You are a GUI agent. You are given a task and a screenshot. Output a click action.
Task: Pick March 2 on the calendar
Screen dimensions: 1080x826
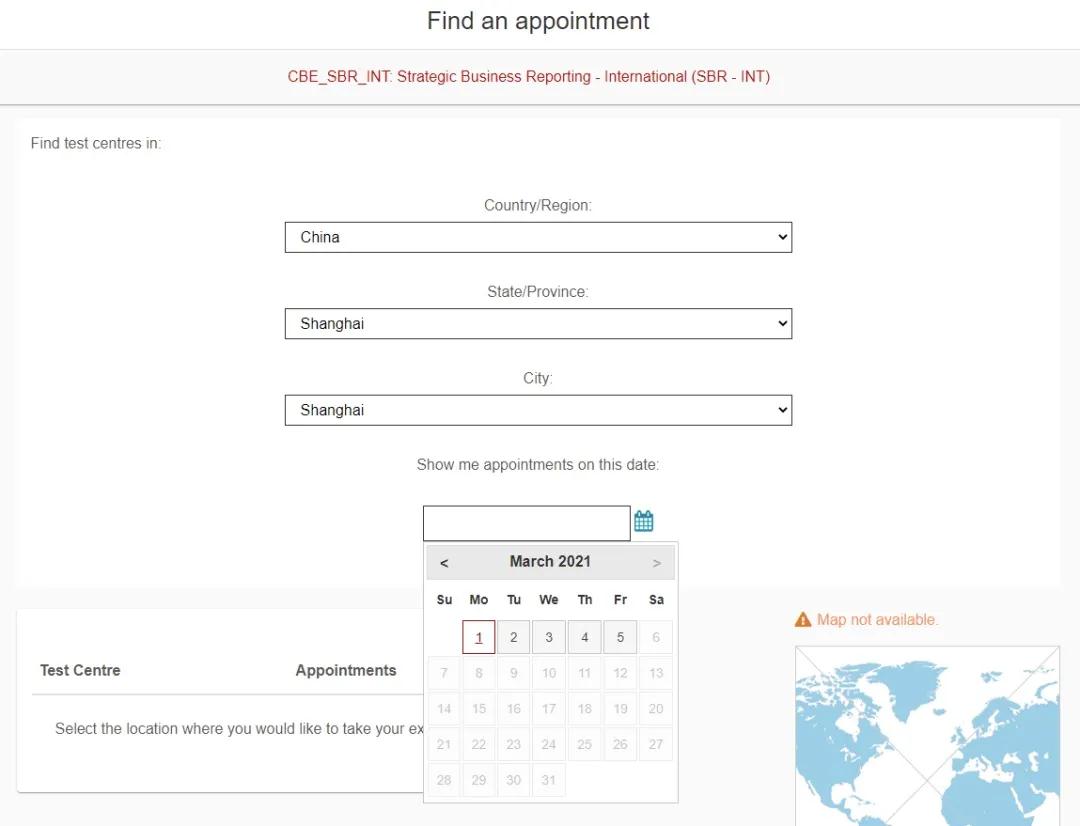click(514, 637)
